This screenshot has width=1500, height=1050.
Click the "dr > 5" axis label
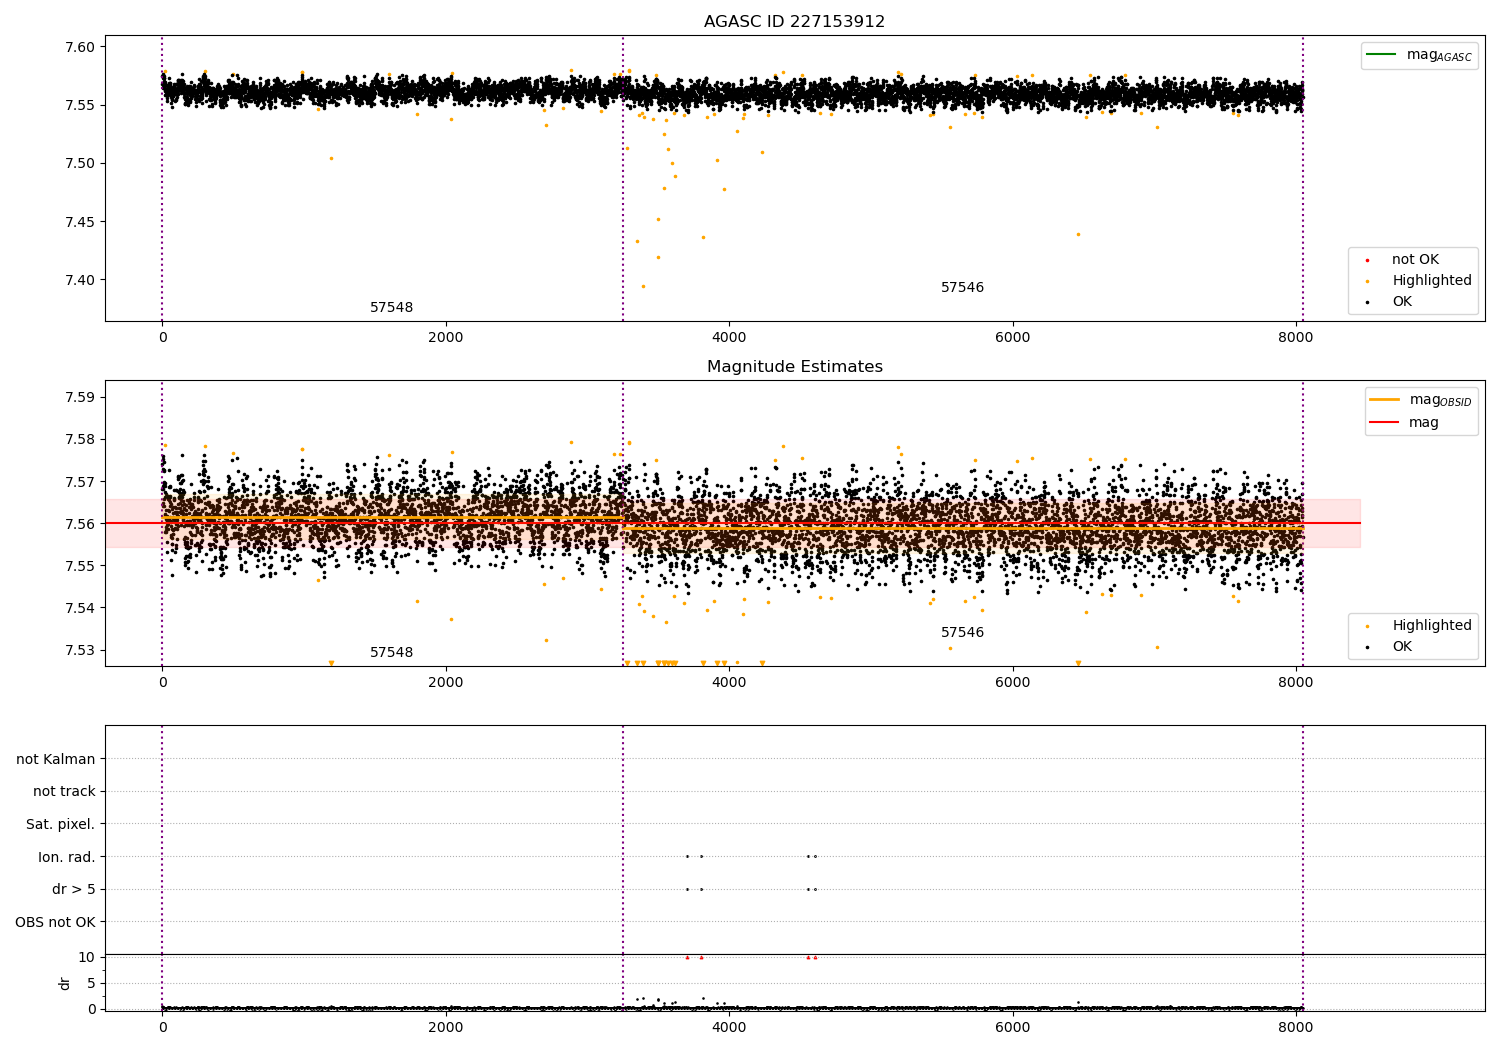tap(74, 889)
